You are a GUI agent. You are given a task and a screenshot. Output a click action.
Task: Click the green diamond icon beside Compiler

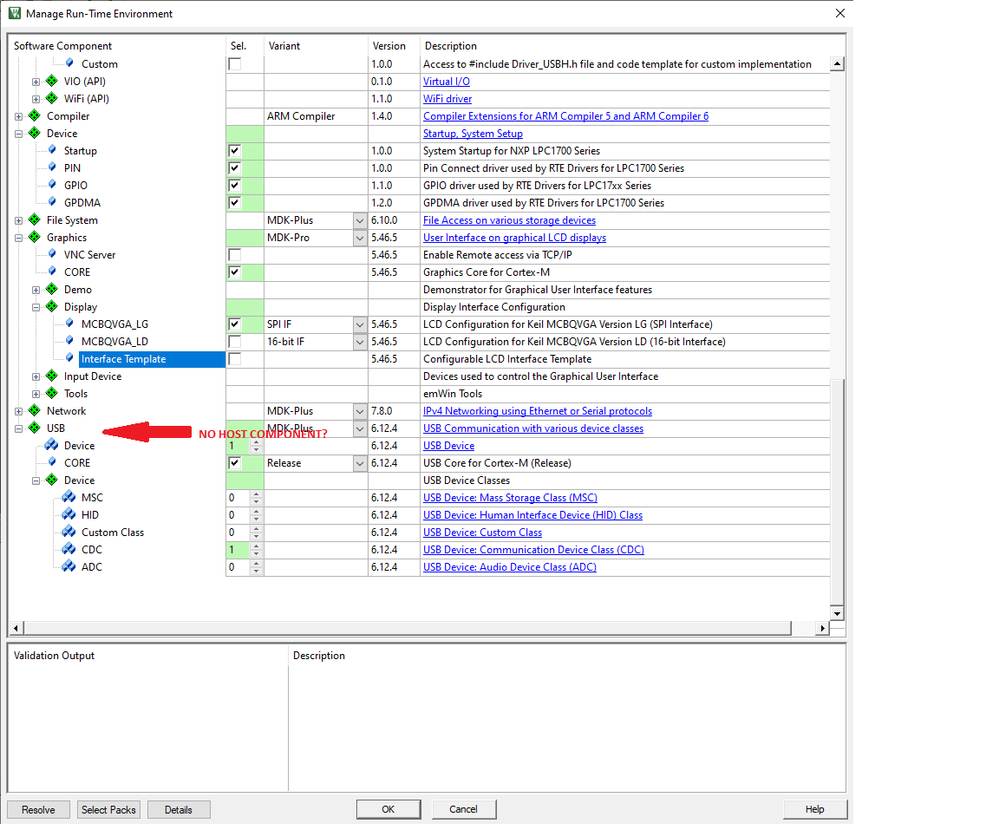click(35, 116)
